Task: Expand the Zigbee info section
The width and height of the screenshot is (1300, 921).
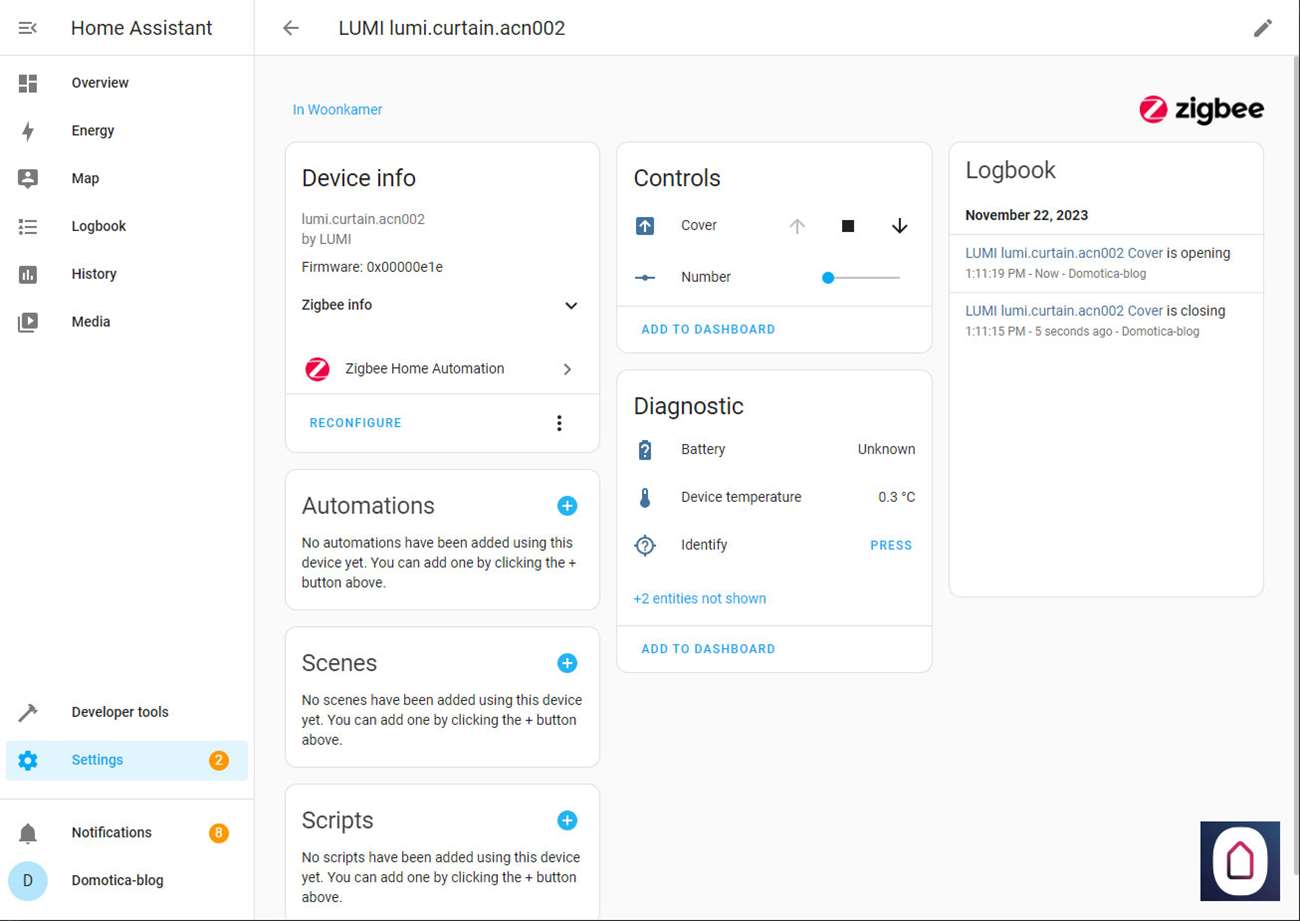Action: click(571, 306)
